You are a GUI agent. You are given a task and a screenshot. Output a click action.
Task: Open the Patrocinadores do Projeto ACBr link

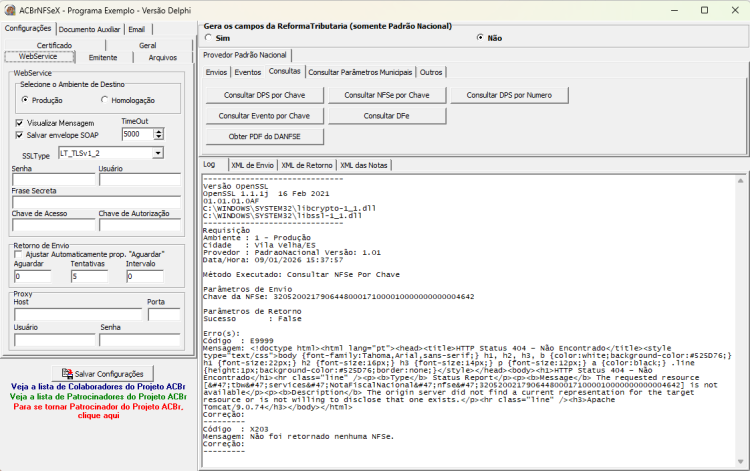[98, 396]
